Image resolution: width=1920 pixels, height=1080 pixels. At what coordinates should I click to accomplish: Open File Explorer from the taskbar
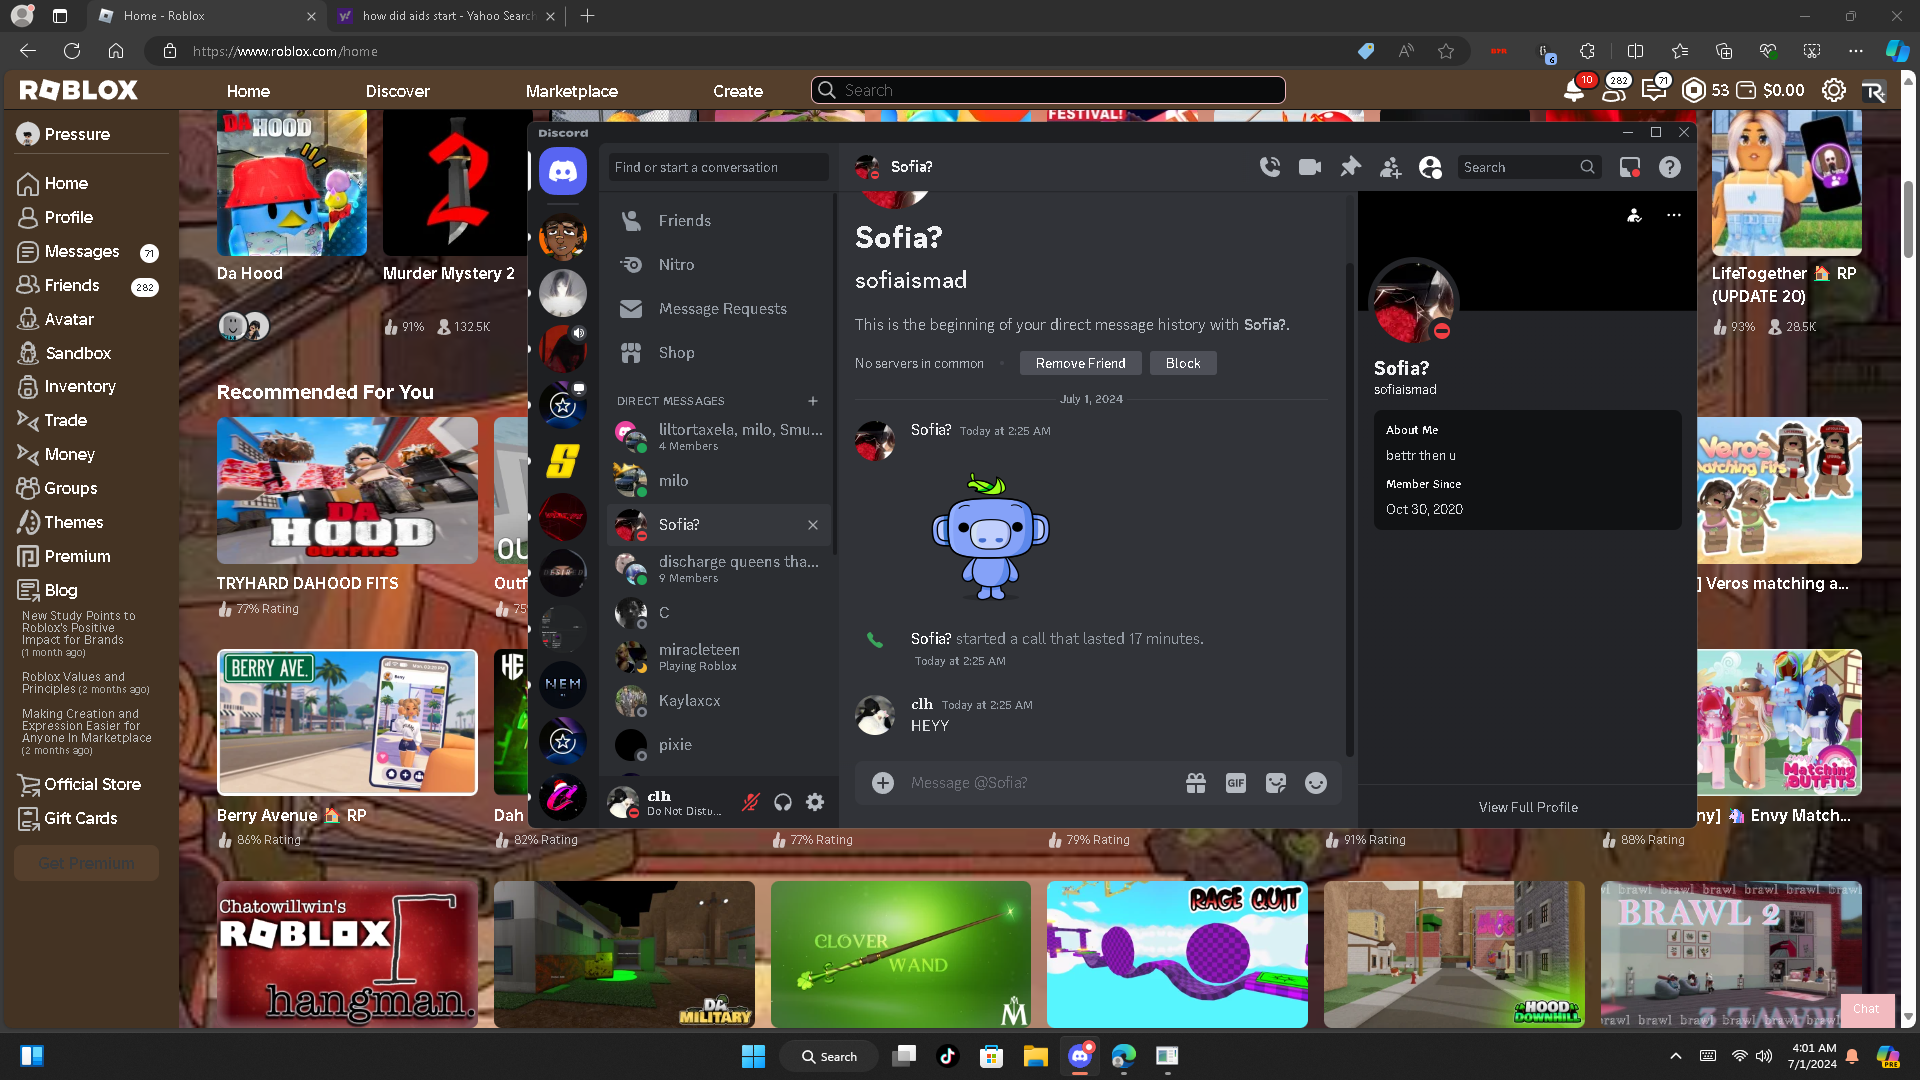coord(1035,1057)
